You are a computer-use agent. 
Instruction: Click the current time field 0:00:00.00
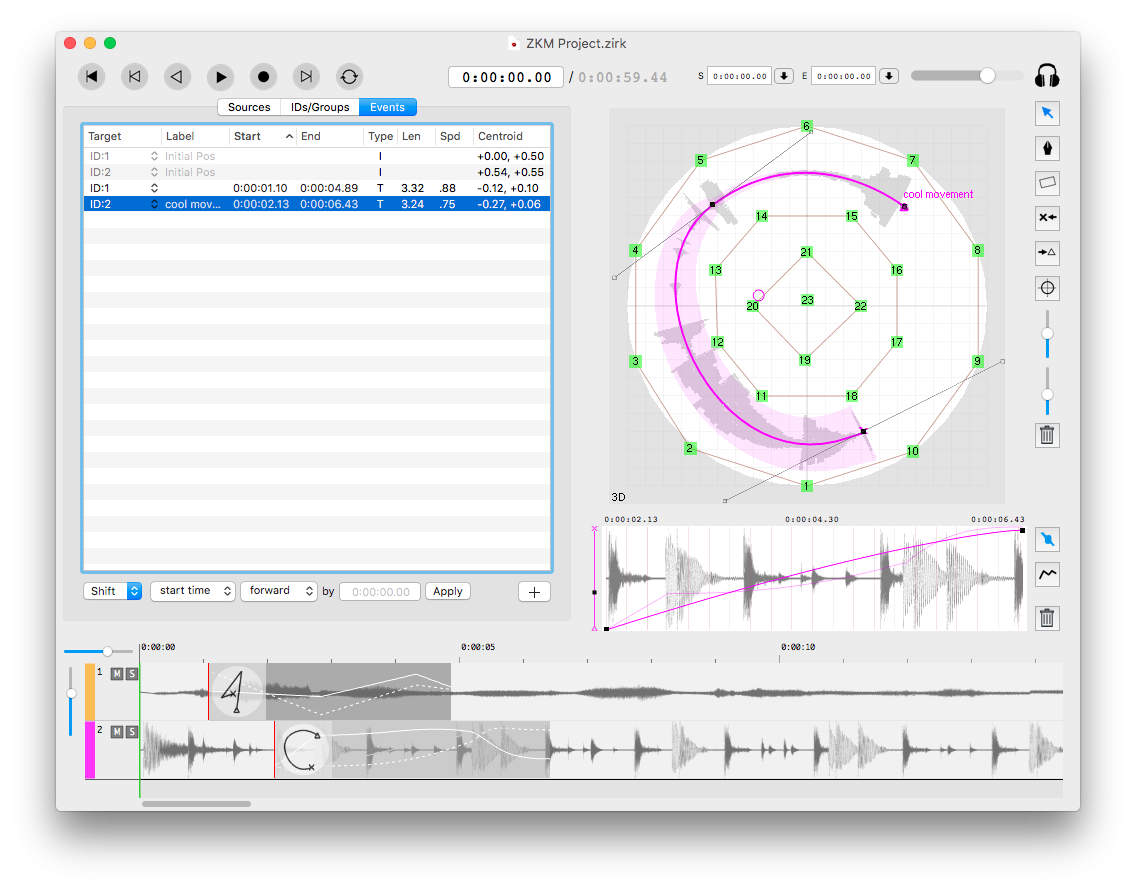pyautogui.click(x=506, y=77)
